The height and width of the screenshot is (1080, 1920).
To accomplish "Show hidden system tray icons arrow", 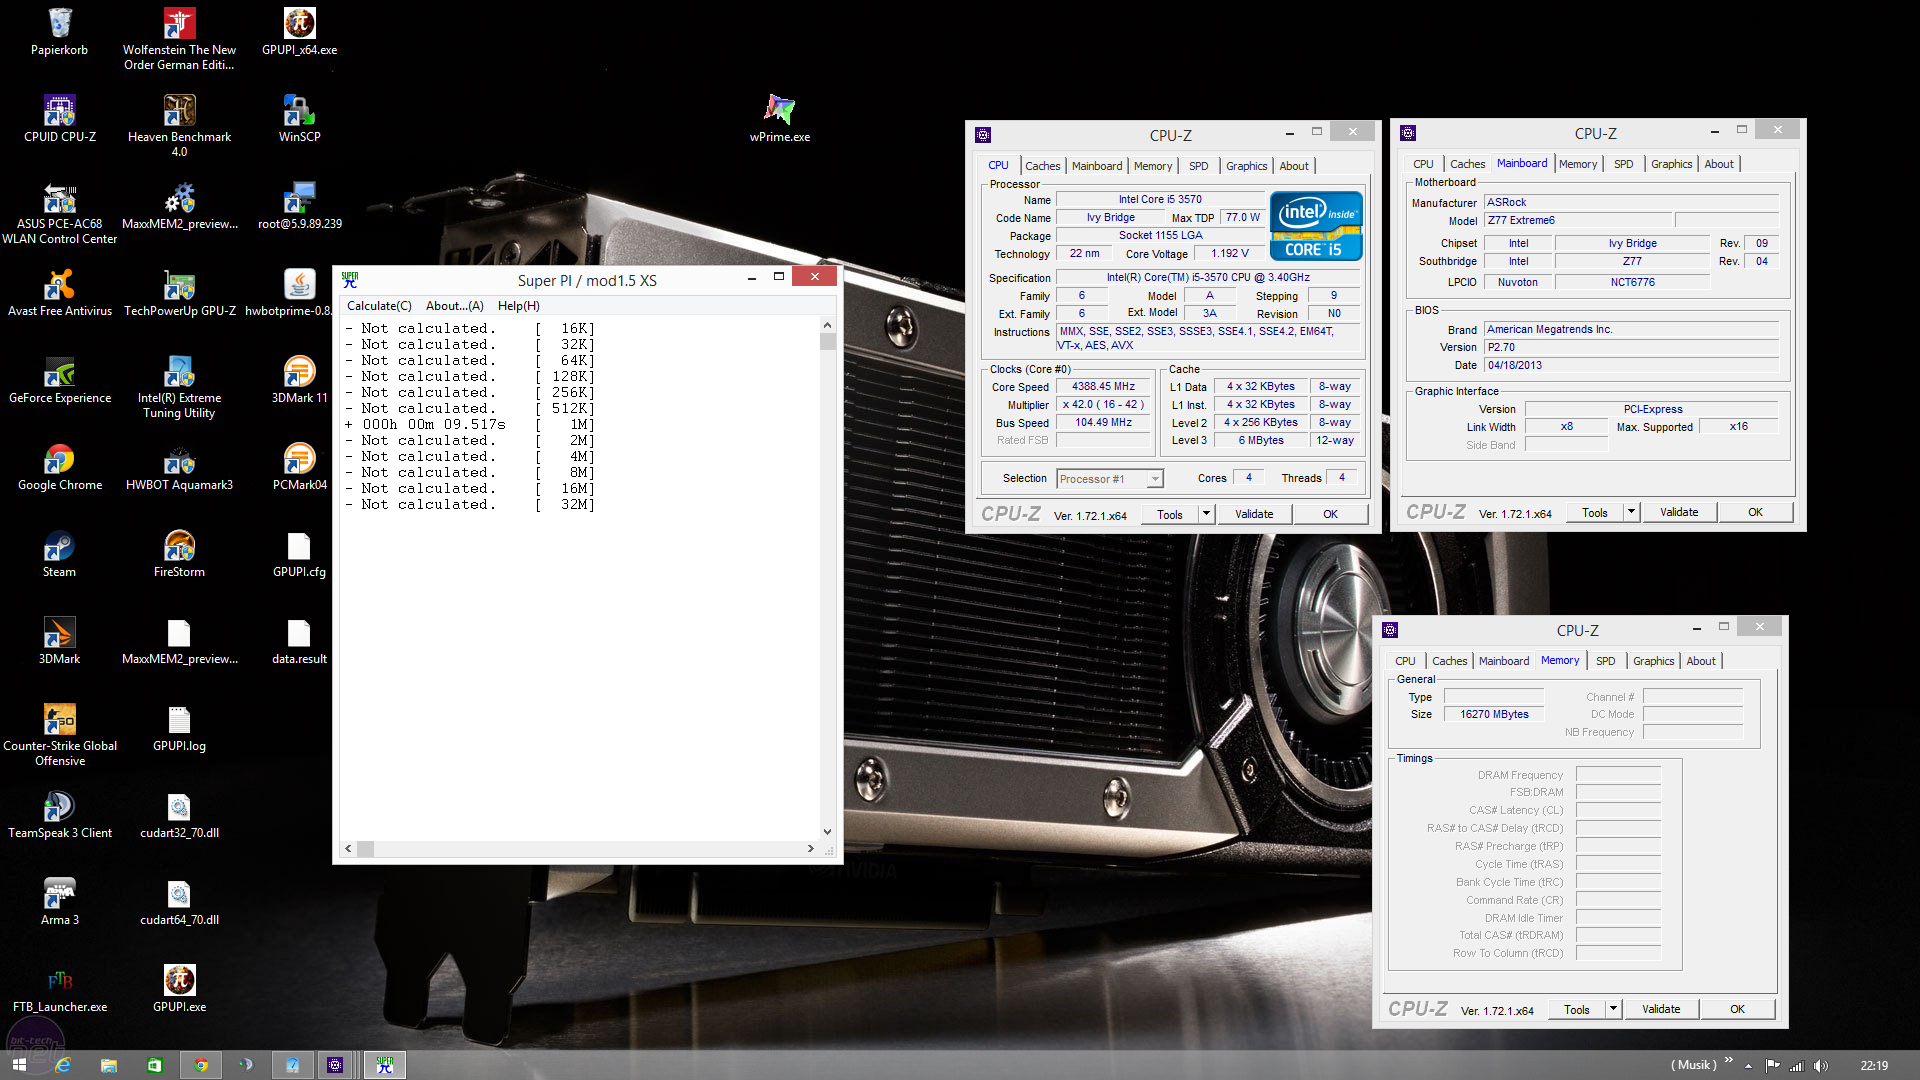I will (x=1748, y=1066).
